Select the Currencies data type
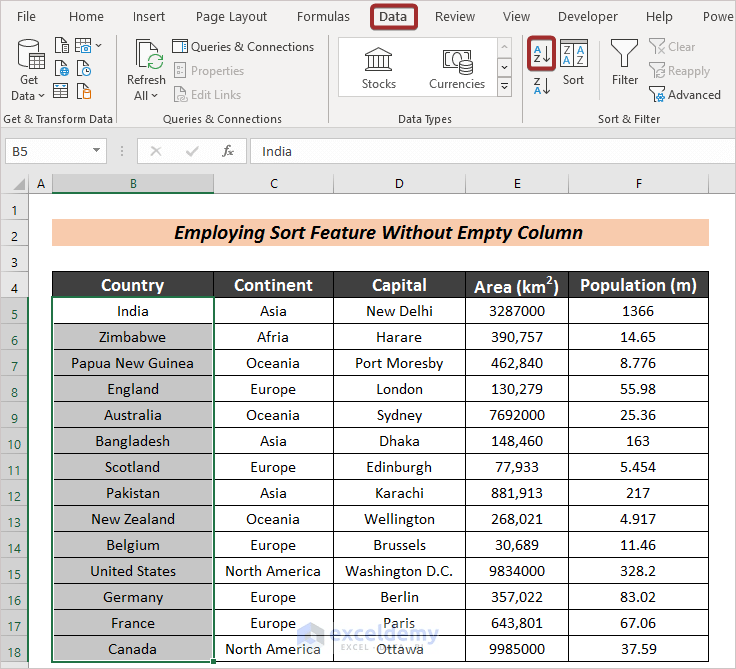 point(457,69)
